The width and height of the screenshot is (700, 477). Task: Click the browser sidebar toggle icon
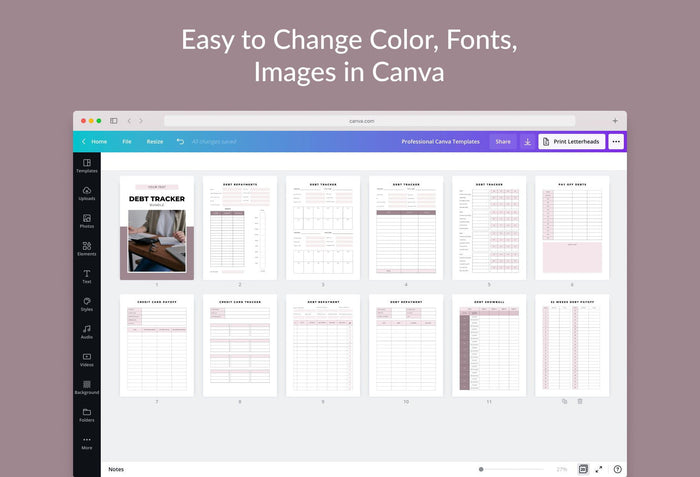(x=114, y=121)
